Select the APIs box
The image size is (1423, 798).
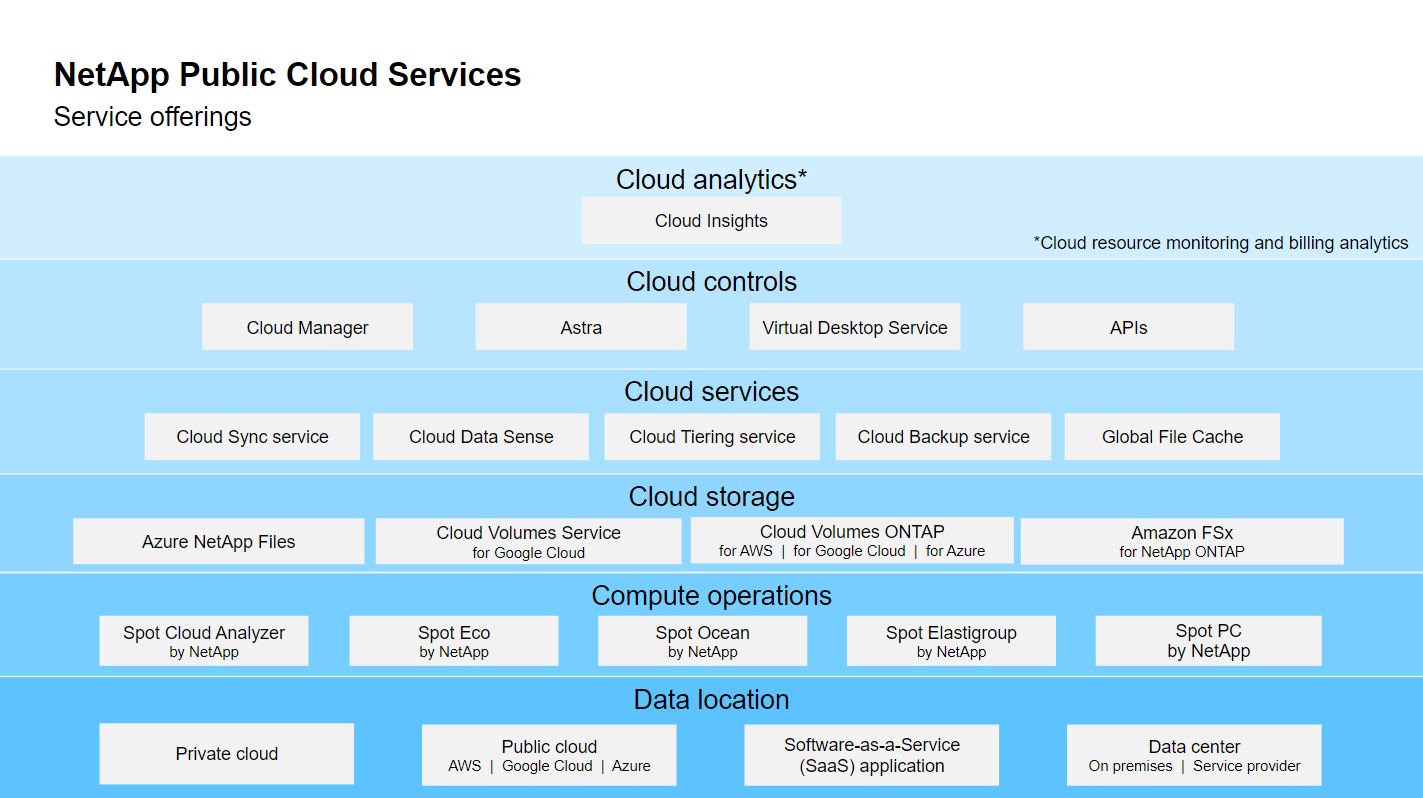click(x=1128, y=327)
